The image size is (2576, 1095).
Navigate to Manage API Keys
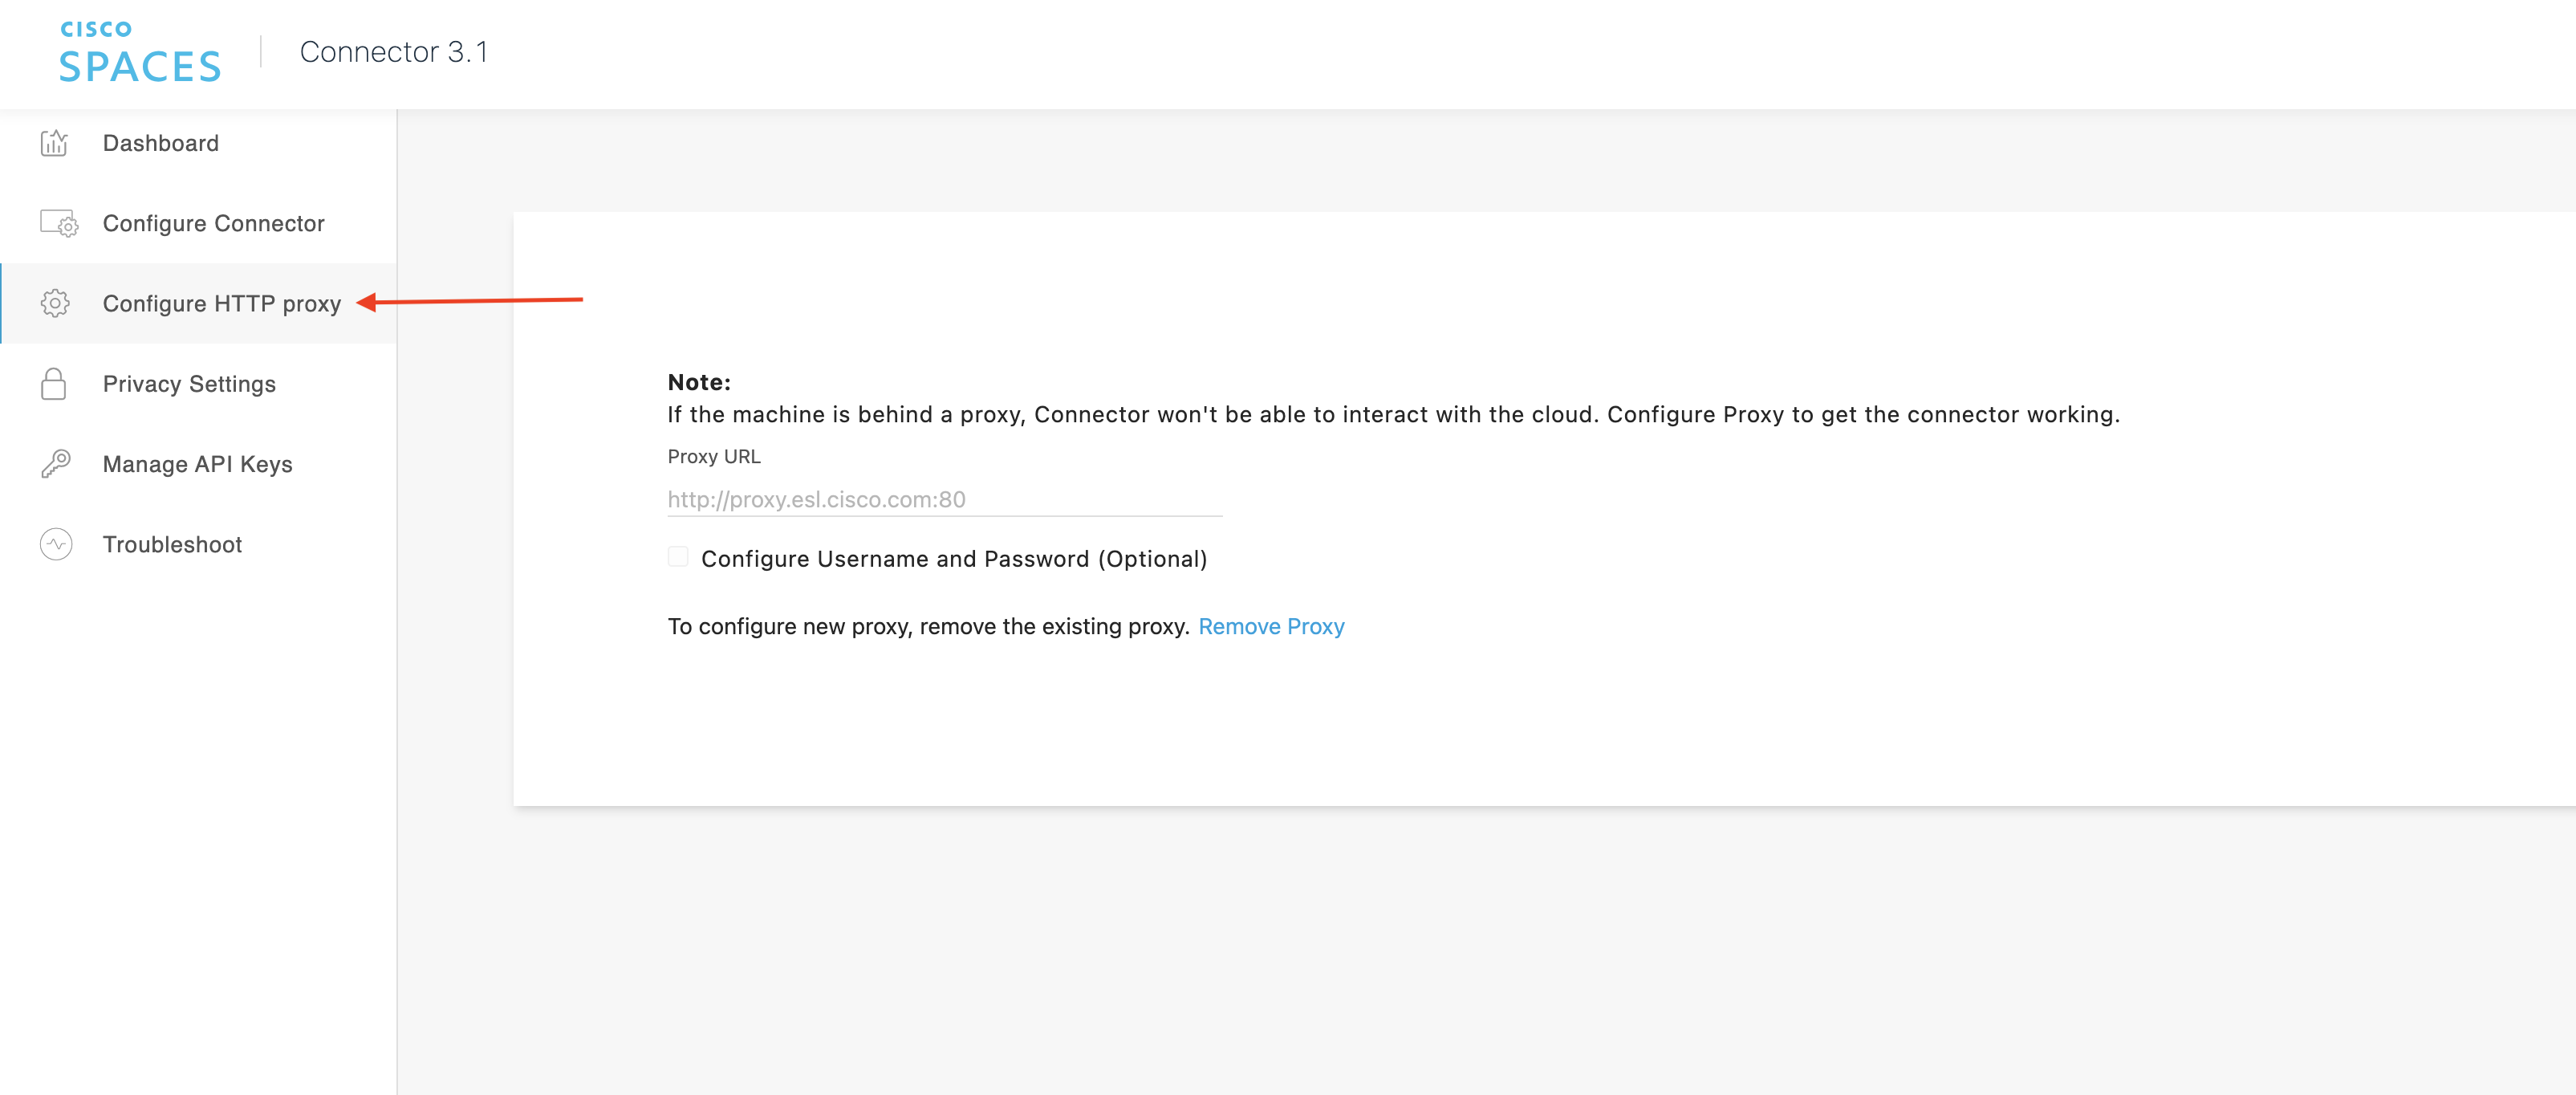pyautogui.click(x=197, y=464)
